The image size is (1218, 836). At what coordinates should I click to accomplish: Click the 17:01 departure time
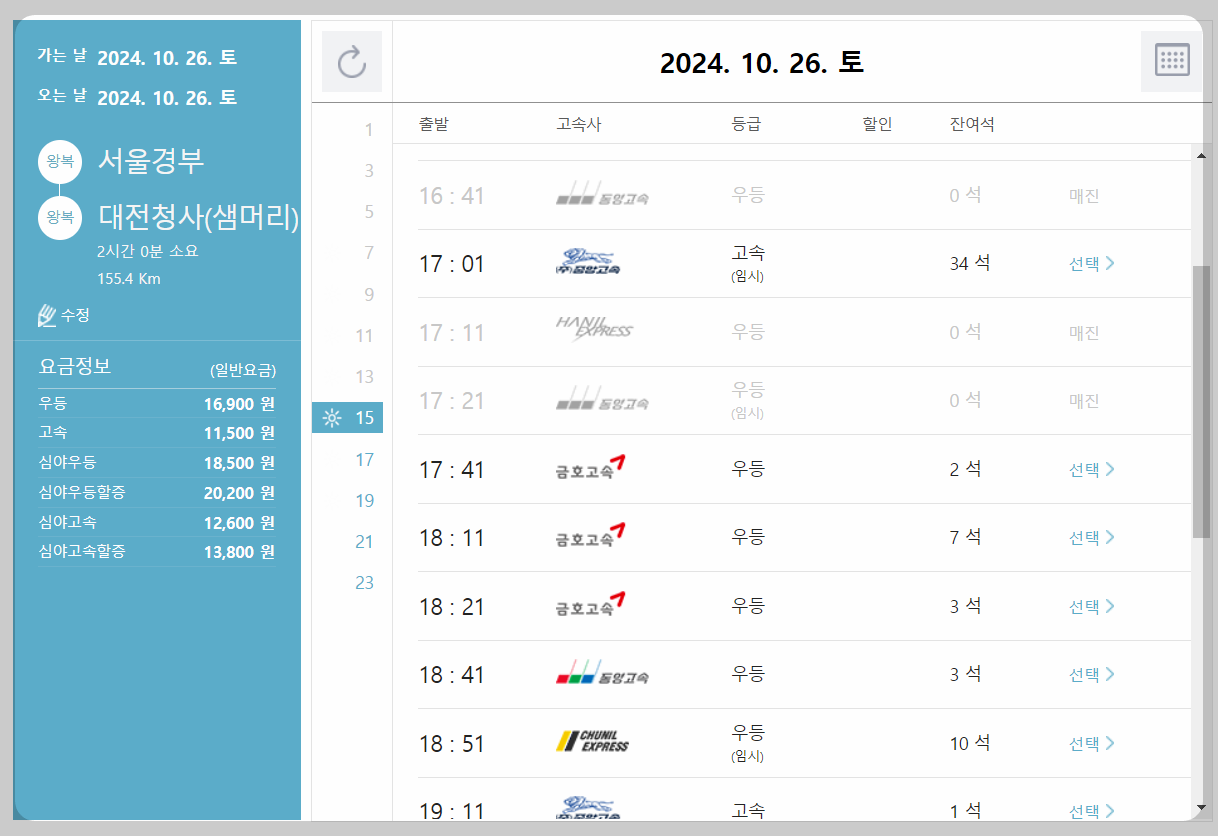pyautogui.click(x=451, y=264)
